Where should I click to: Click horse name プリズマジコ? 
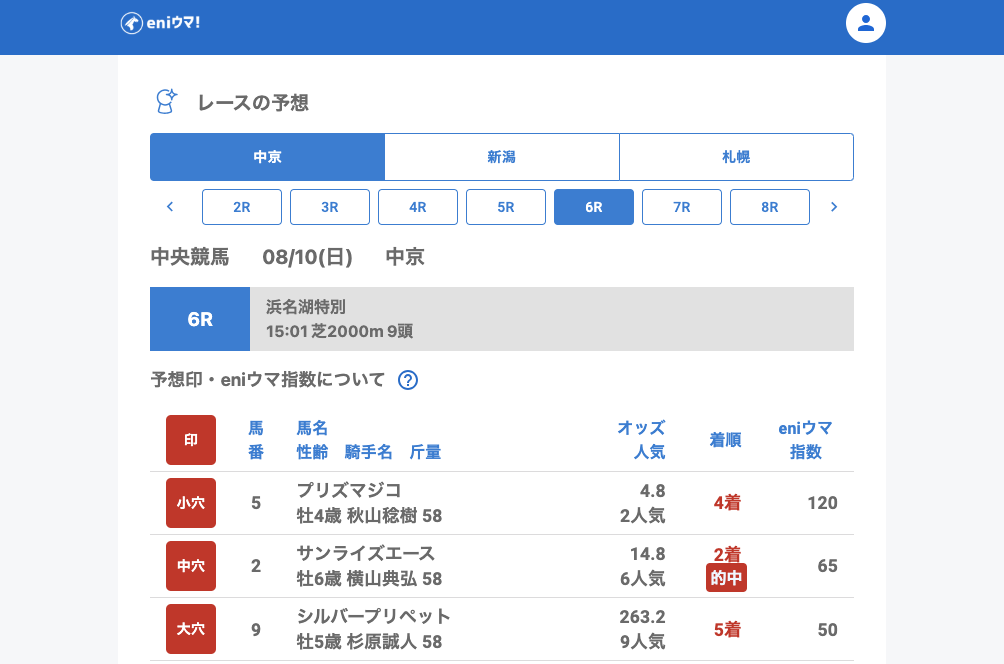click(x=349, y=490)
